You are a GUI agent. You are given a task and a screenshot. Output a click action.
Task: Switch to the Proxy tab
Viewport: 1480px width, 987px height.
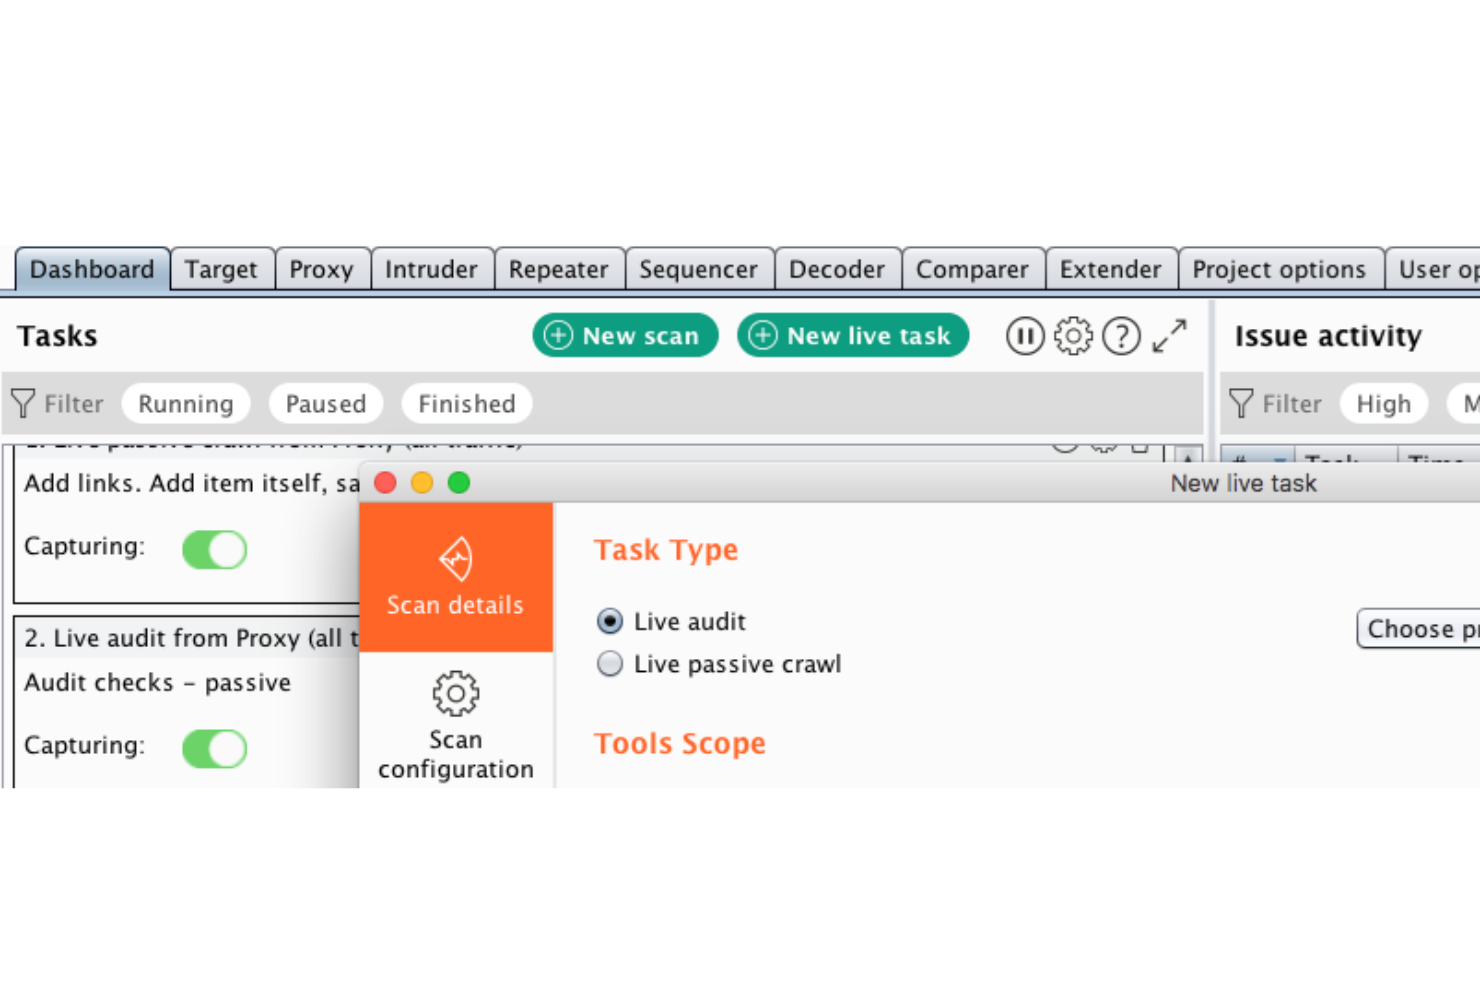point(321,269)
